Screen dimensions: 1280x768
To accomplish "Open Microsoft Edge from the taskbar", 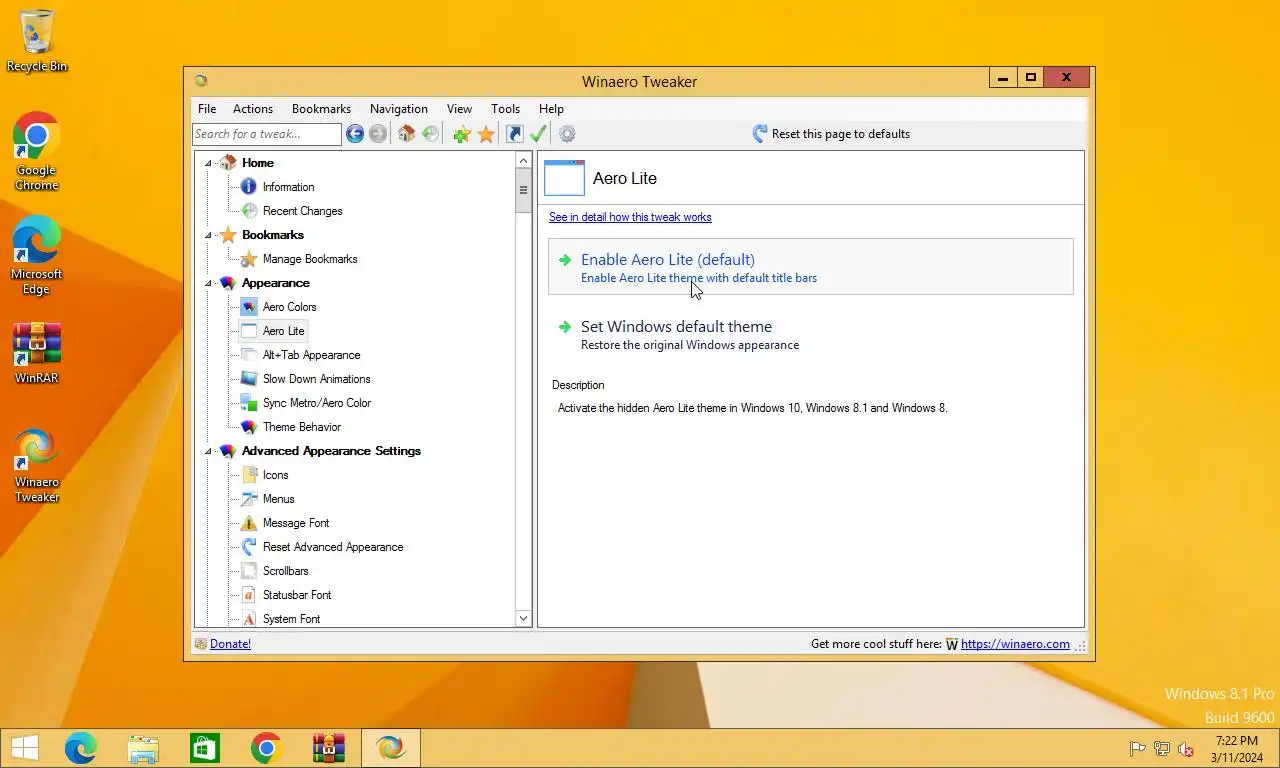I will [x=81, y=748].
